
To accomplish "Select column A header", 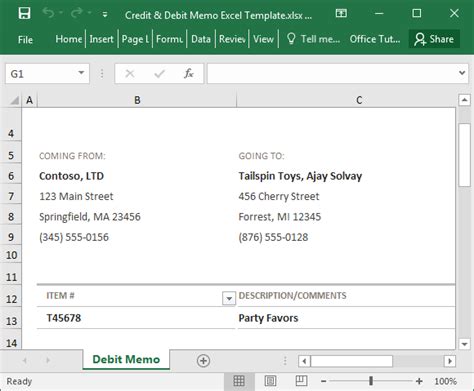I will pyautogui.click(x=29, y=100).
